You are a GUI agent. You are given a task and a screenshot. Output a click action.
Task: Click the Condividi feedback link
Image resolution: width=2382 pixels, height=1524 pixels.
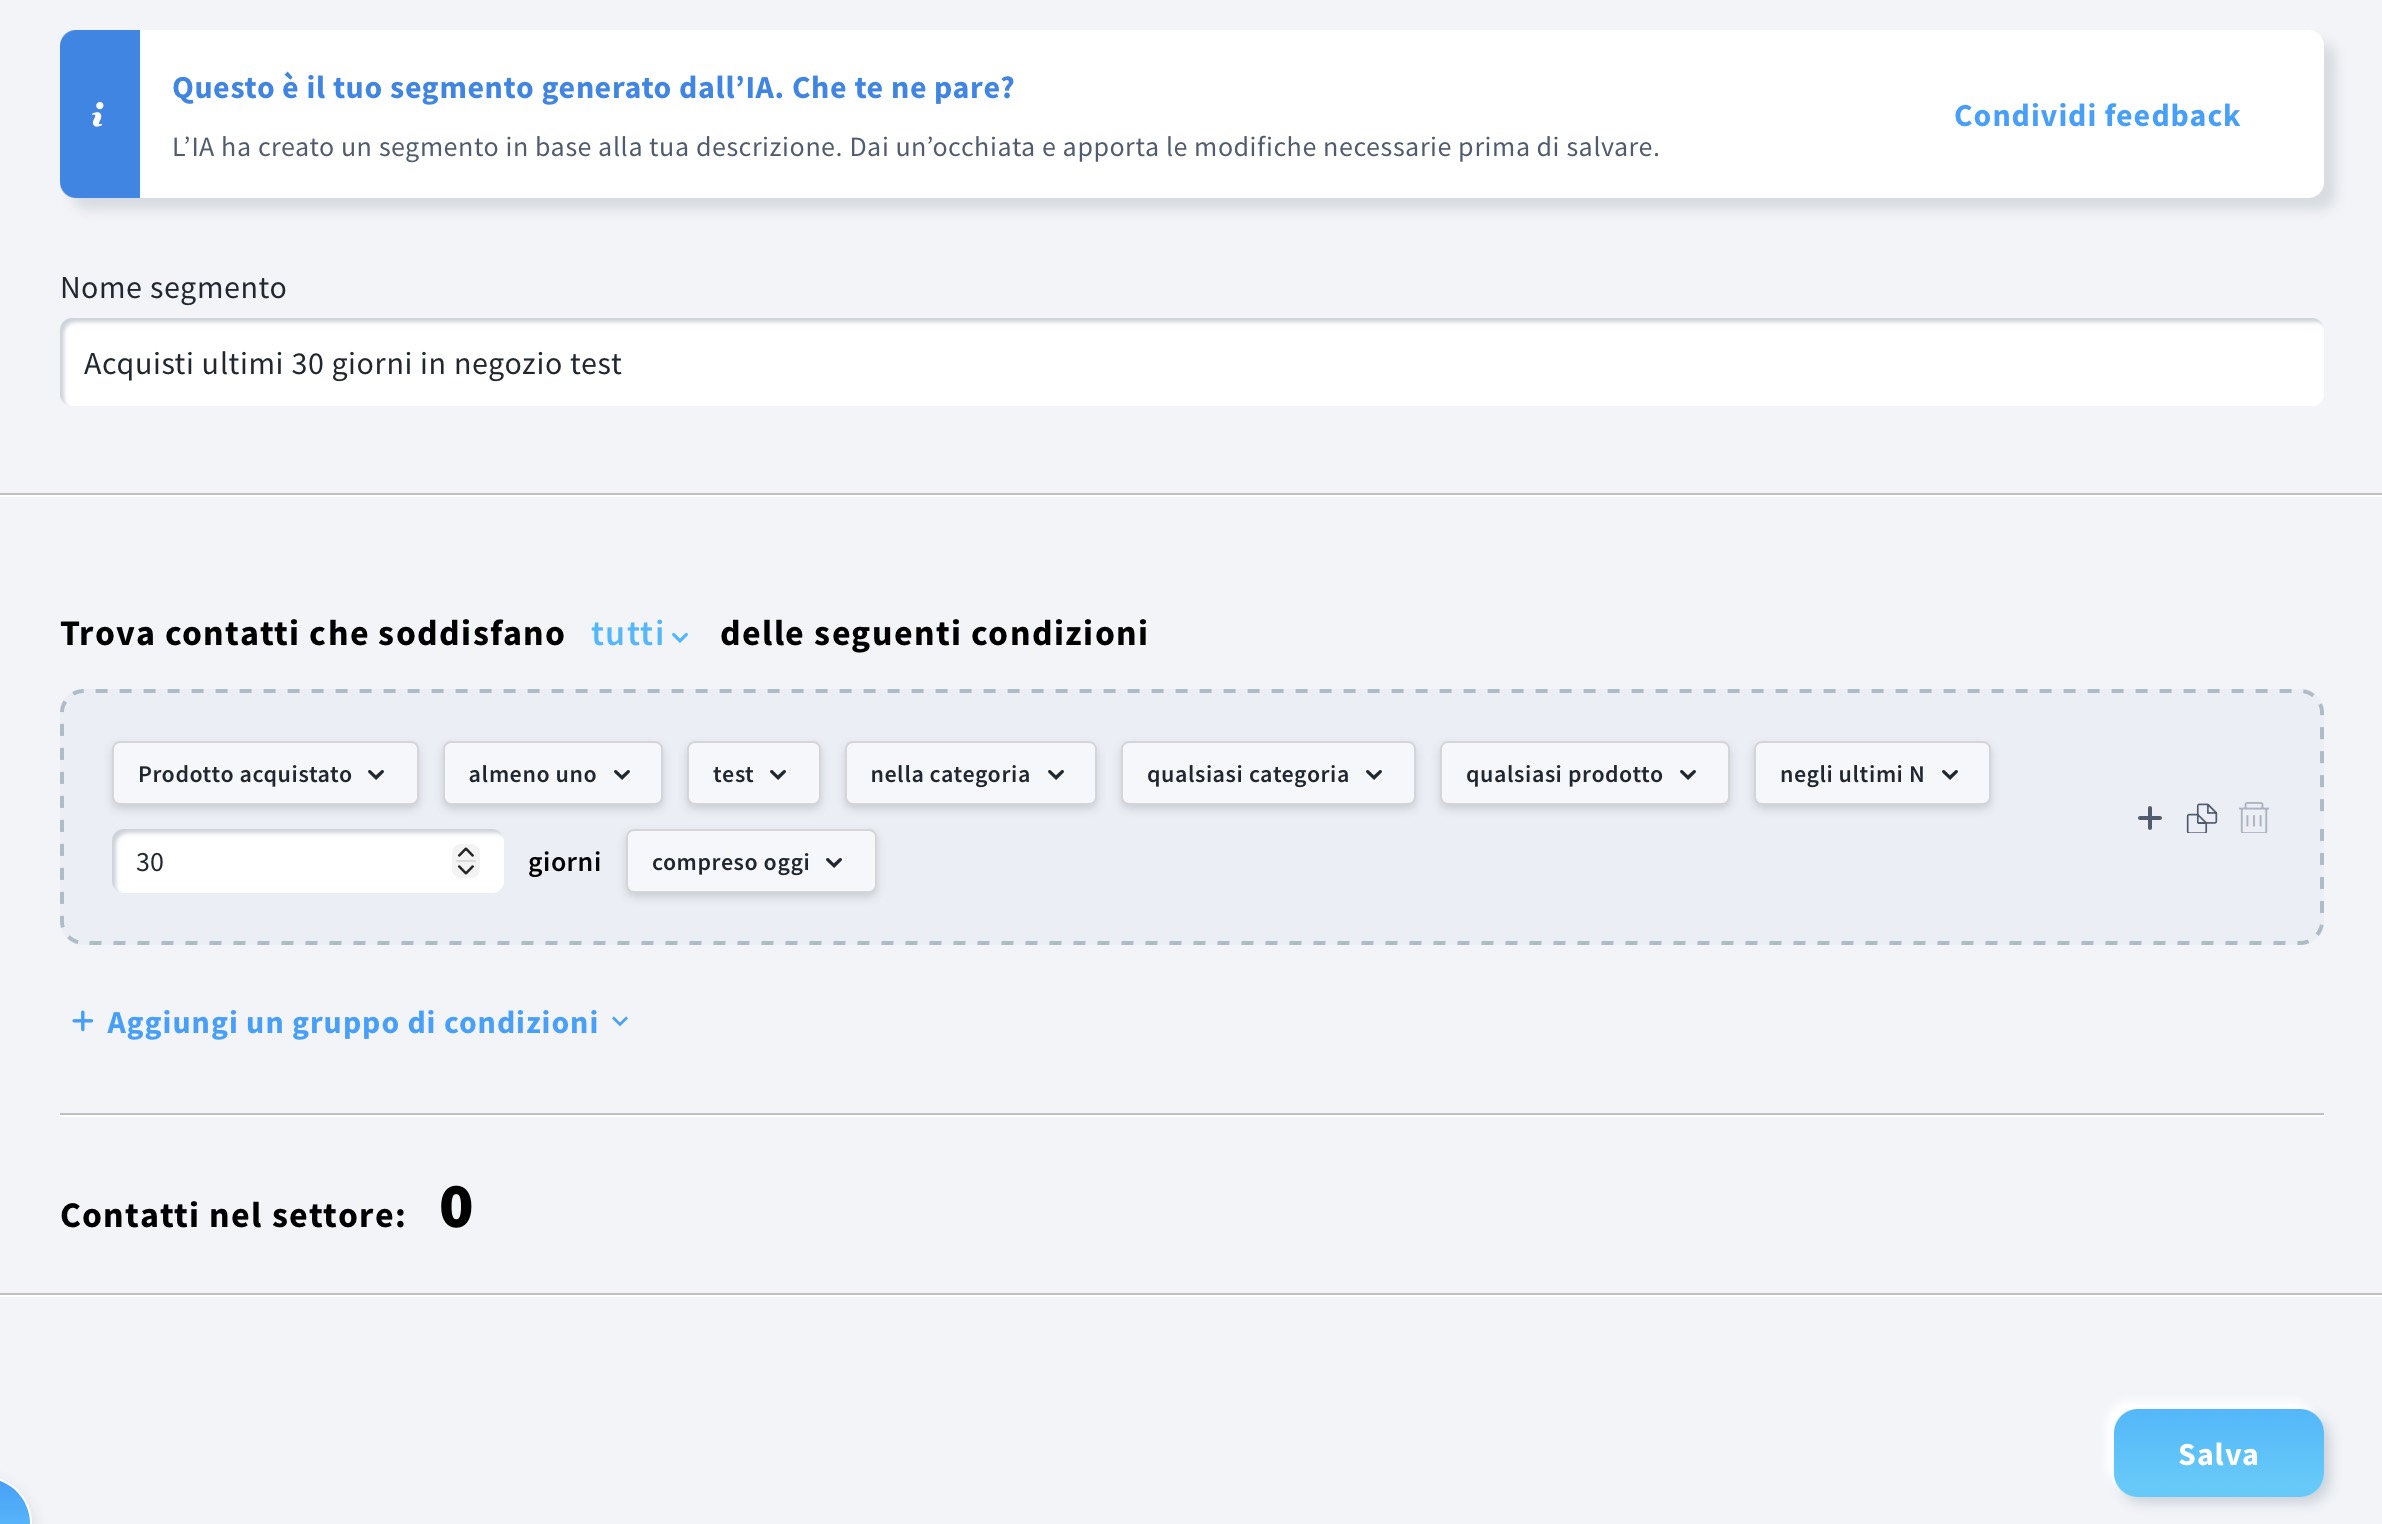click(2096, 115)
